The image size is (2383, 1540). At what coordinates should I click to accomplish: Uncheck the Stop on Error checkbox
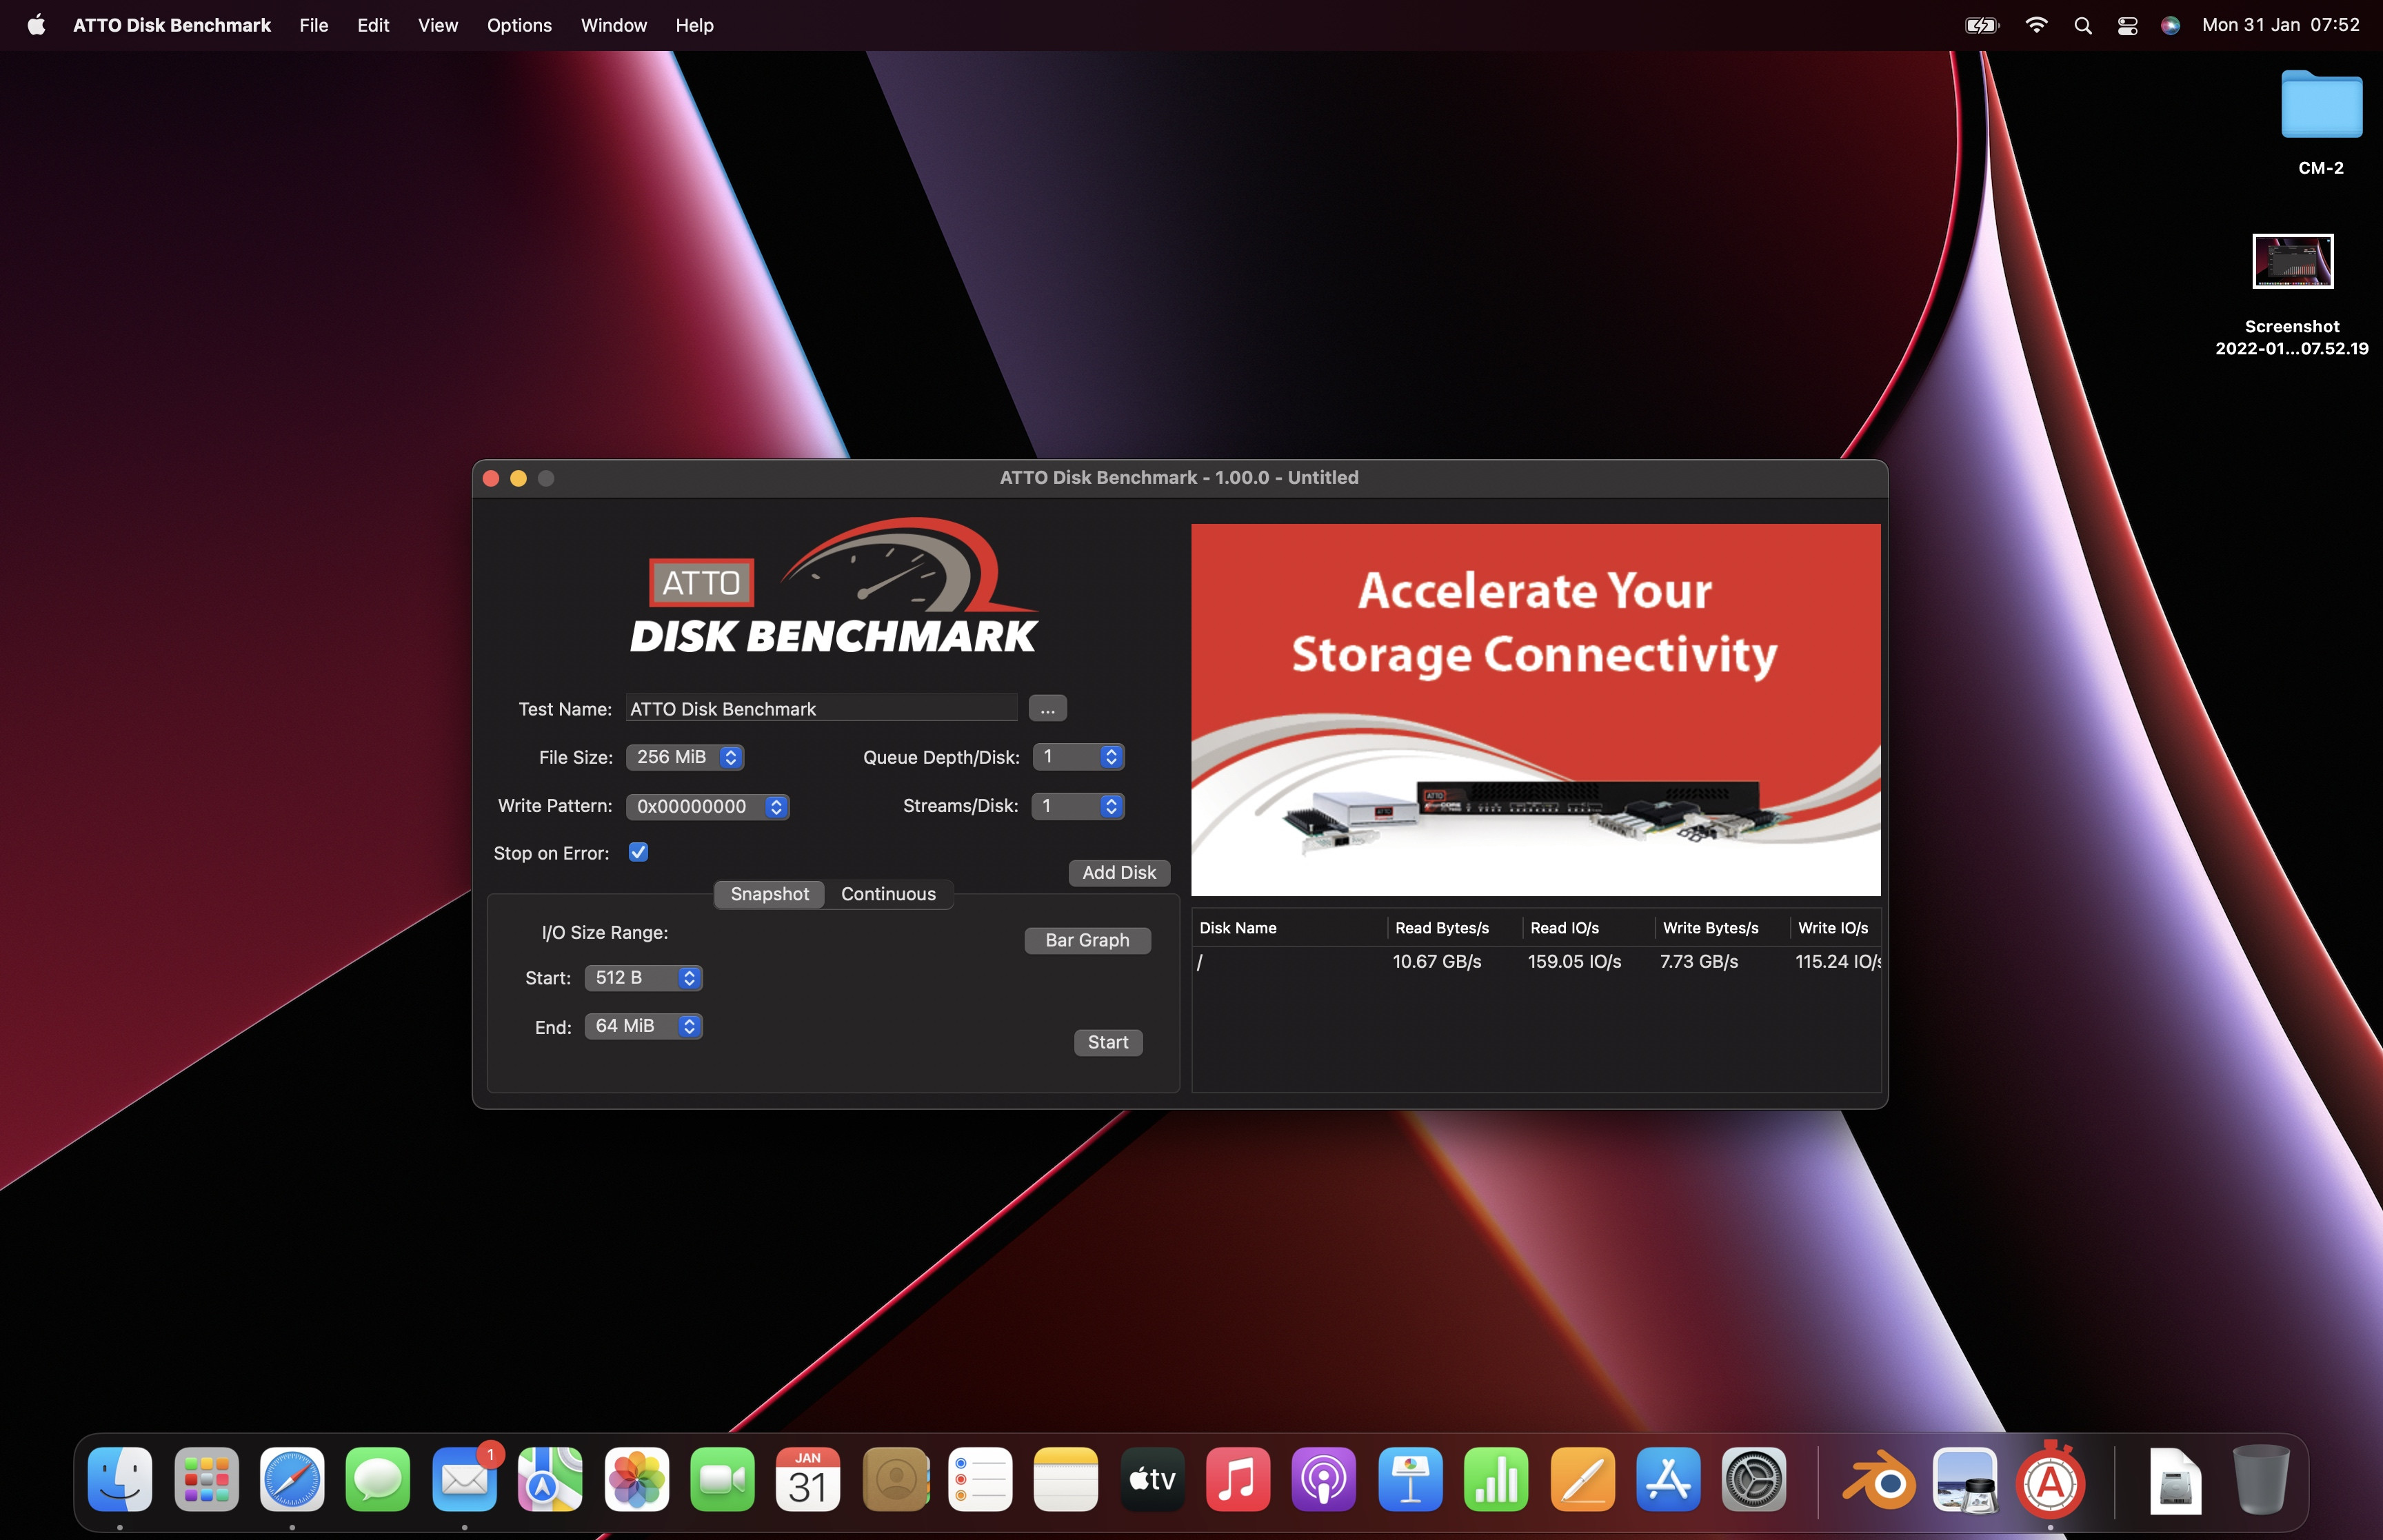(x=638, y=852)
